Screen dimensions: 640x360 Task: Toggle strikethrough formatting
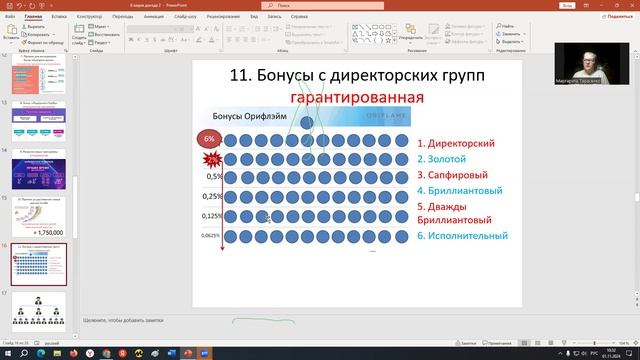(x=163, y=40)
